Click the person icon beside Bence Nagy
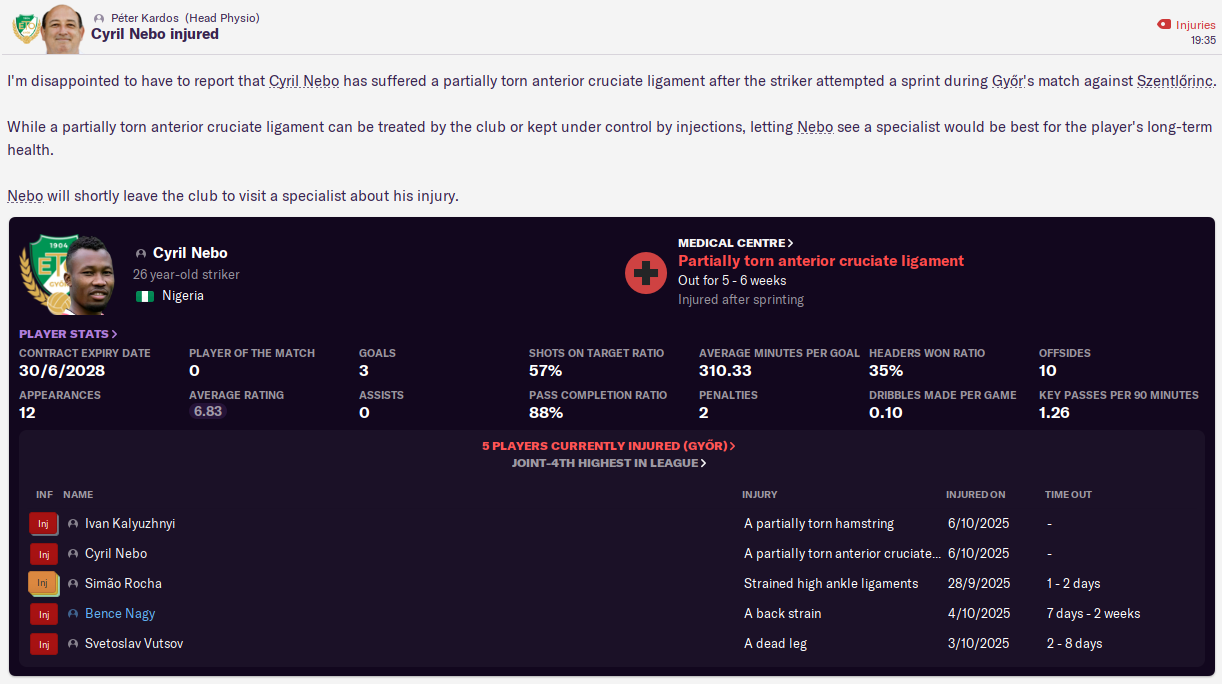 coord(73,614)
